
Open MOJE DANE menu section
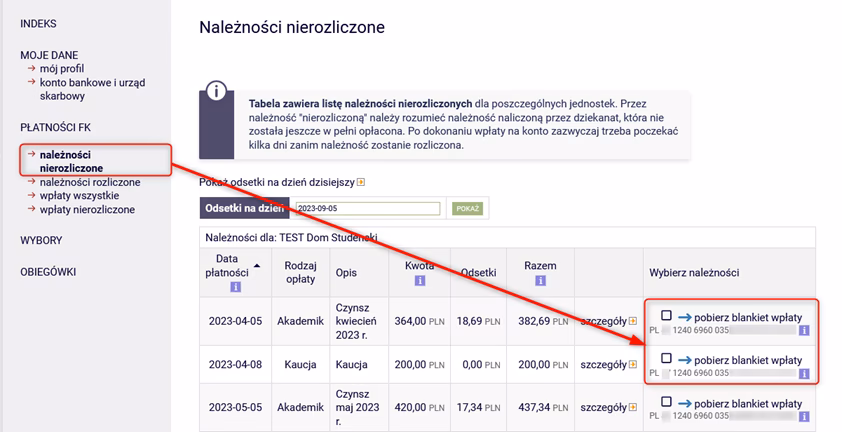[49, 55]
